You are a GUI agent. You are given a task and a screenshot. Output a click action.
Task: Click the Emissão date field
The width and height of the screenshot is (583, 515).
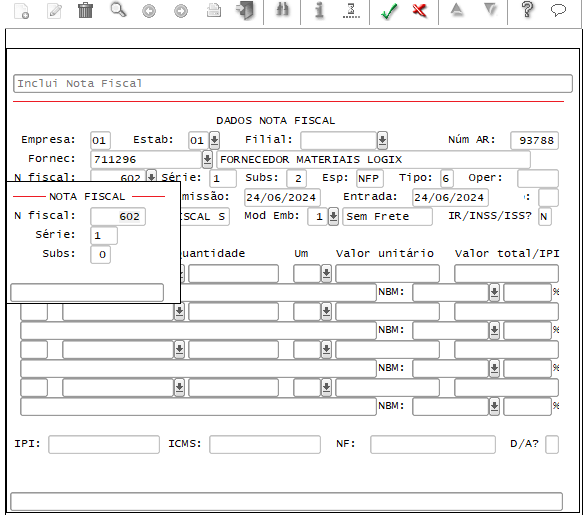click(282, 197)
